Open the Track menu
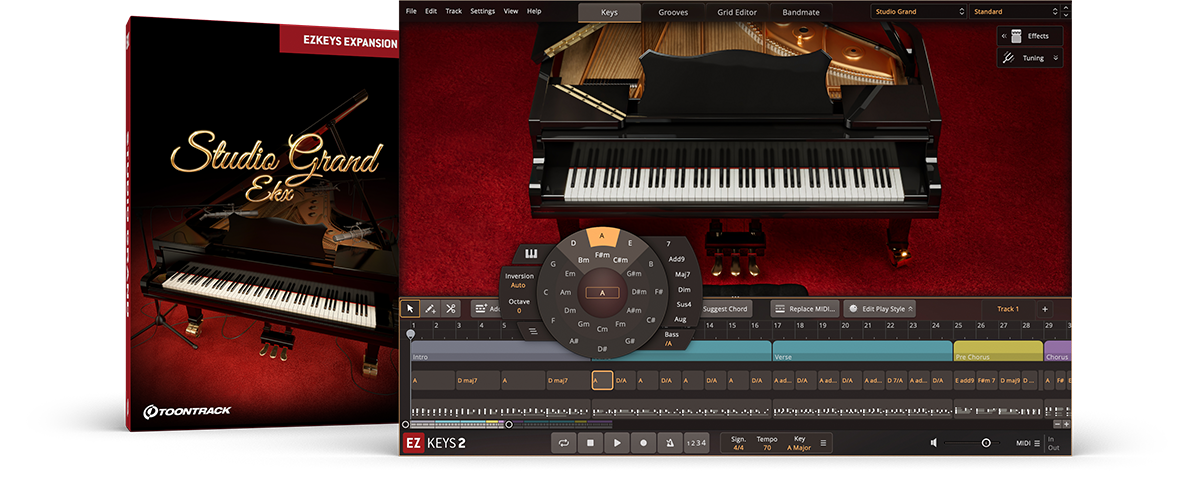1200x488 pixels. coord(454,11)
